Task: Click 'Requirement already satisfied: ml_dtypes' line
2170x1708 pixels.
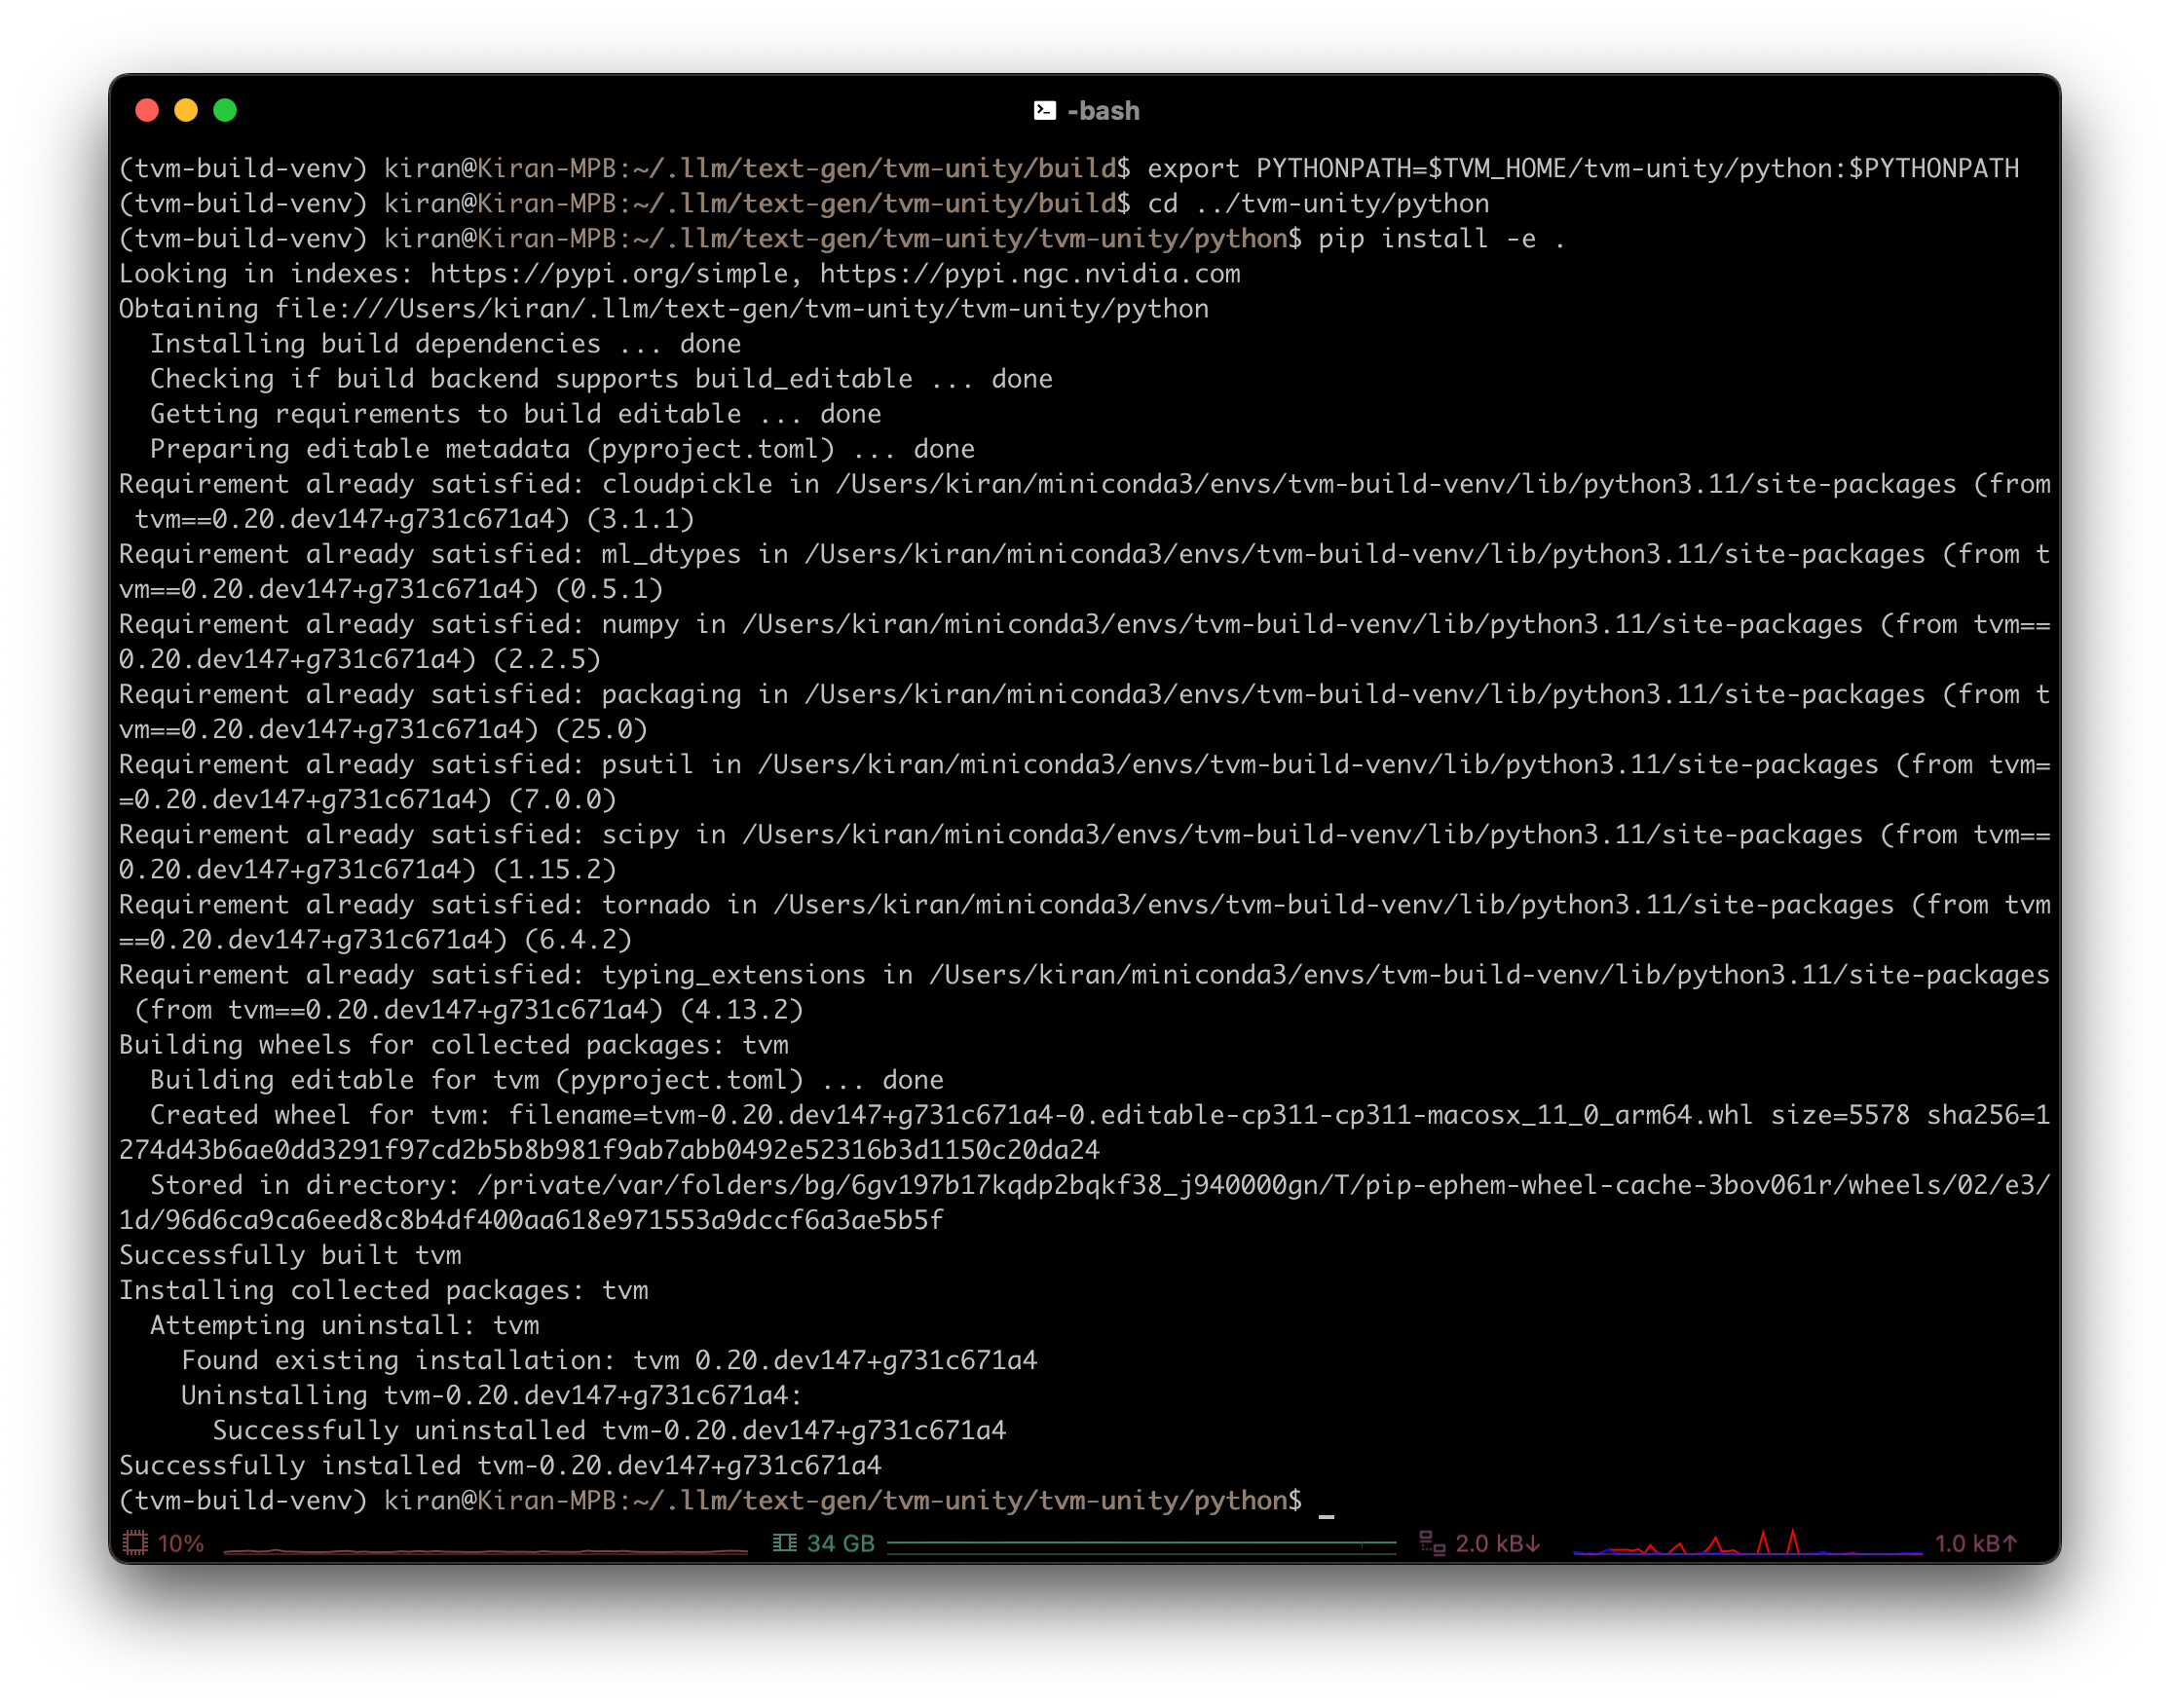Action: coord(1085,554)
